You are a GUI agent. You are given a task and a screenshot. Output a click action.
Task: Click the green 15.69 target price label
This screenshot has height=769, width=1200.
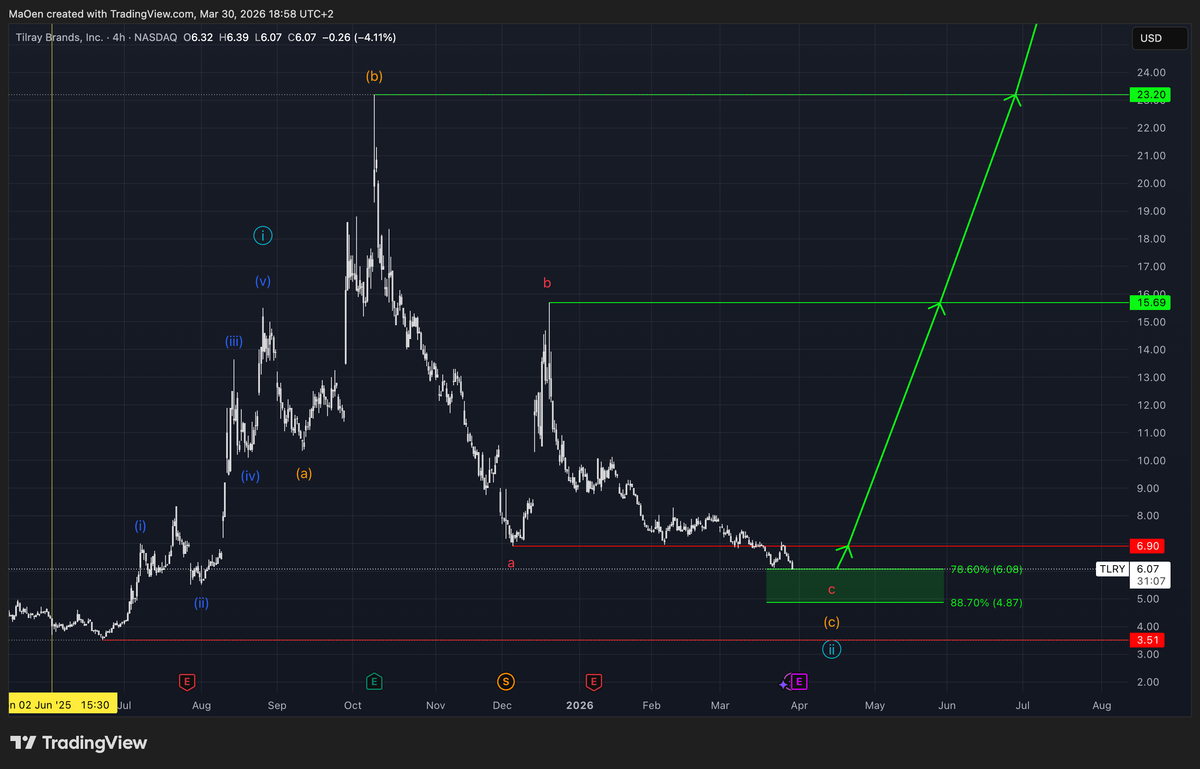click(x=1149, y=302)
